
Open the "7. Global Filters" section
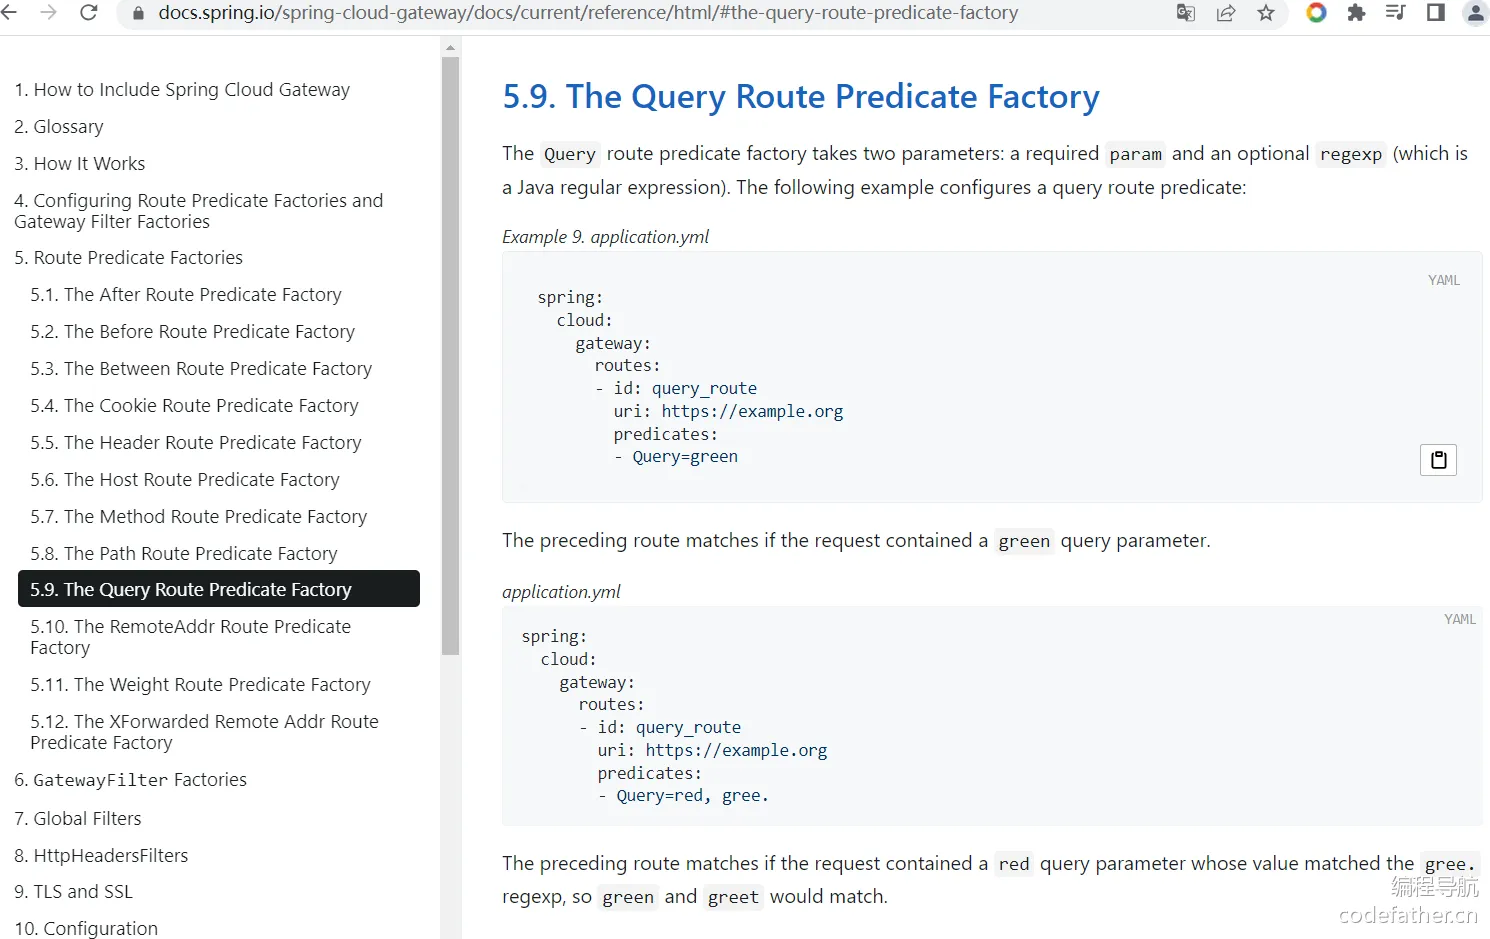pos(78,819)
